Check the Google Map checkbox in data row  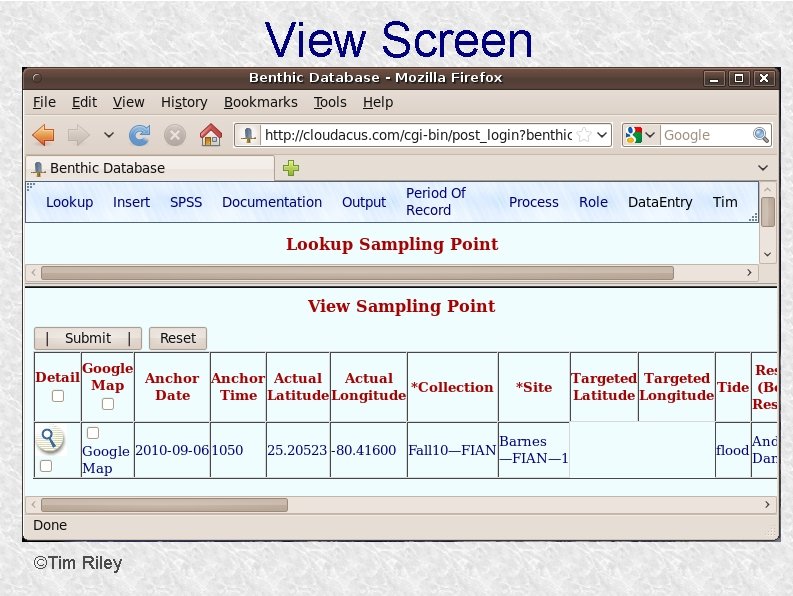[93, 433]
